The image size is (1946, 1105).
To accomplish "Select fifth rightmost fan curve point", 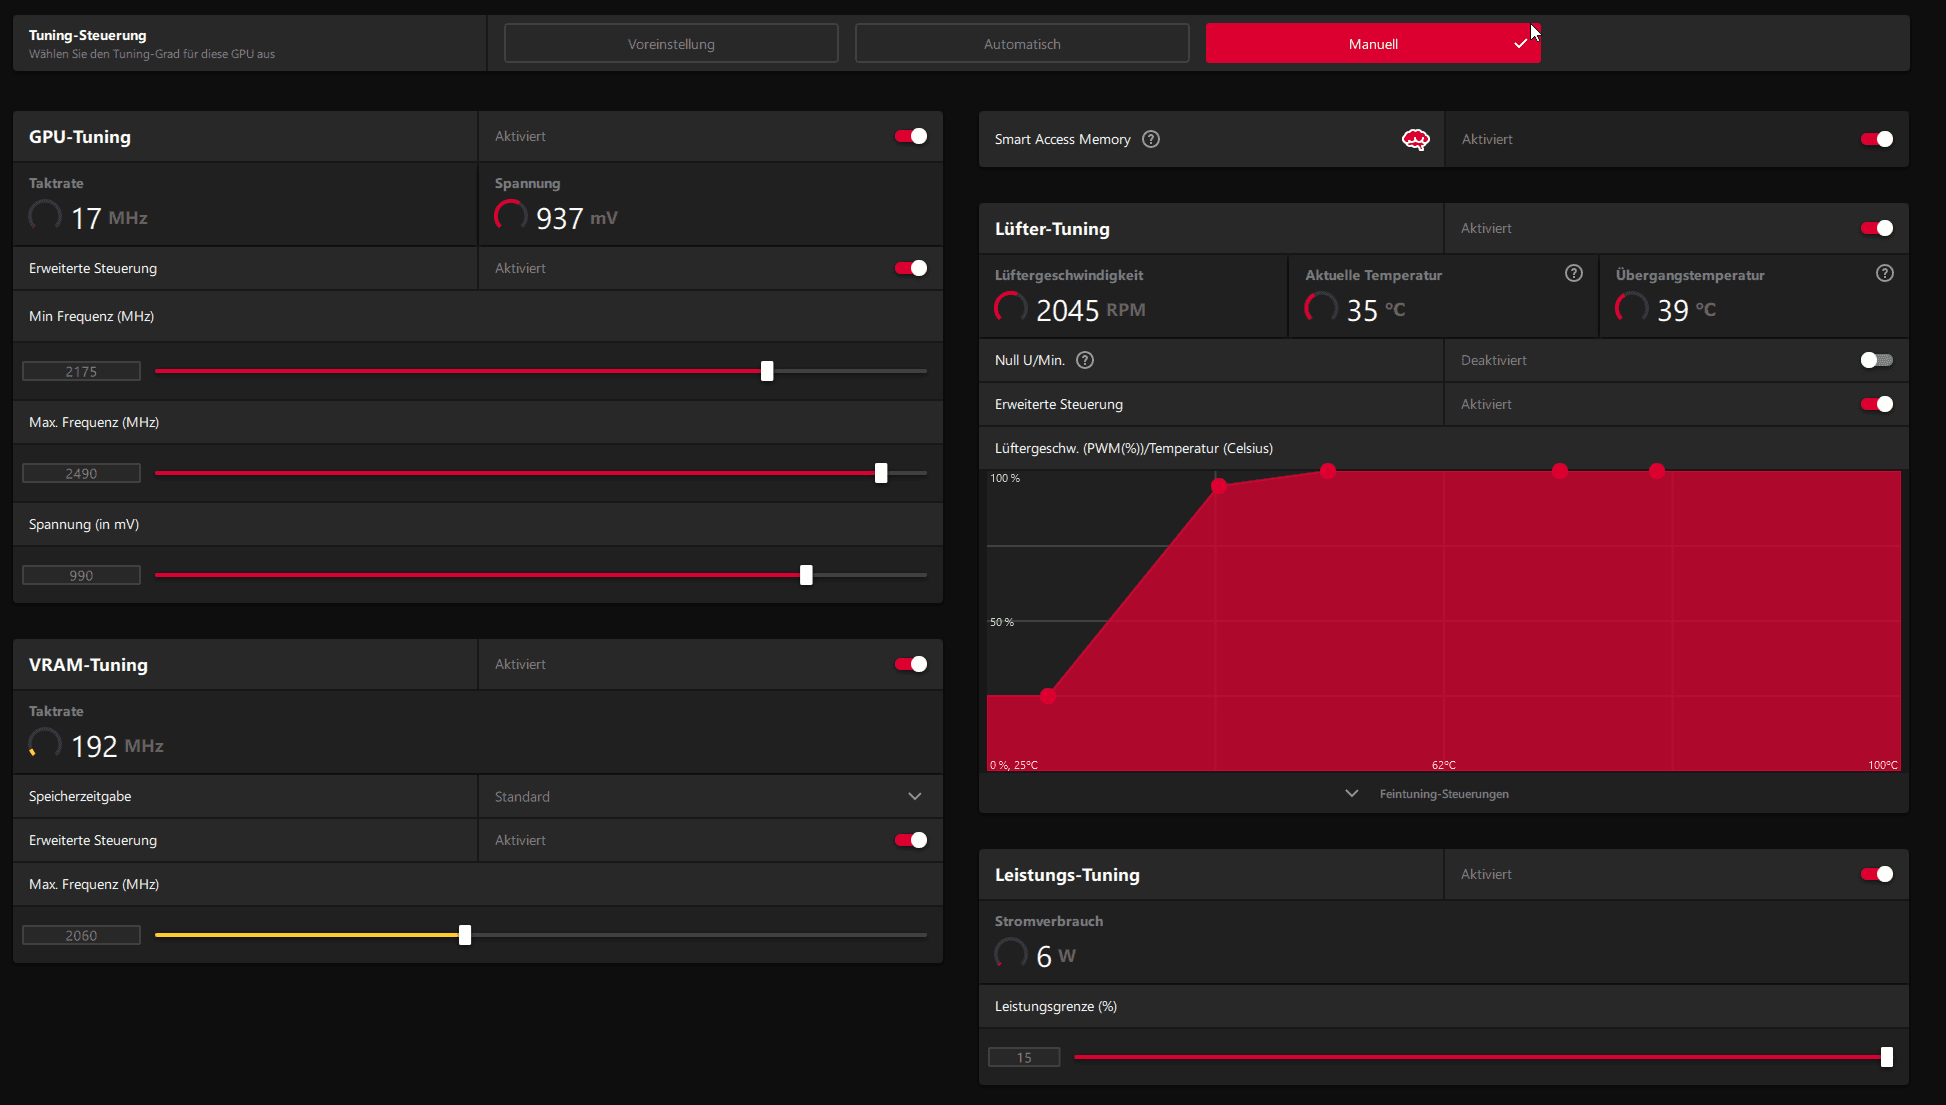I will [1657, 471].
